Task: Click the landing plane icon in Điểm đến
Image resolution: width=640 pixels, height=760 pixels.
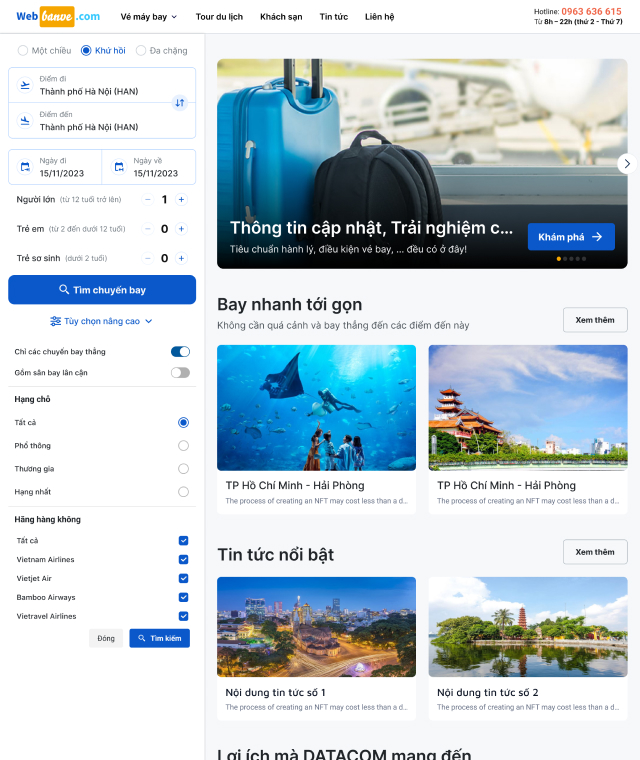Action: click(25, 121)
